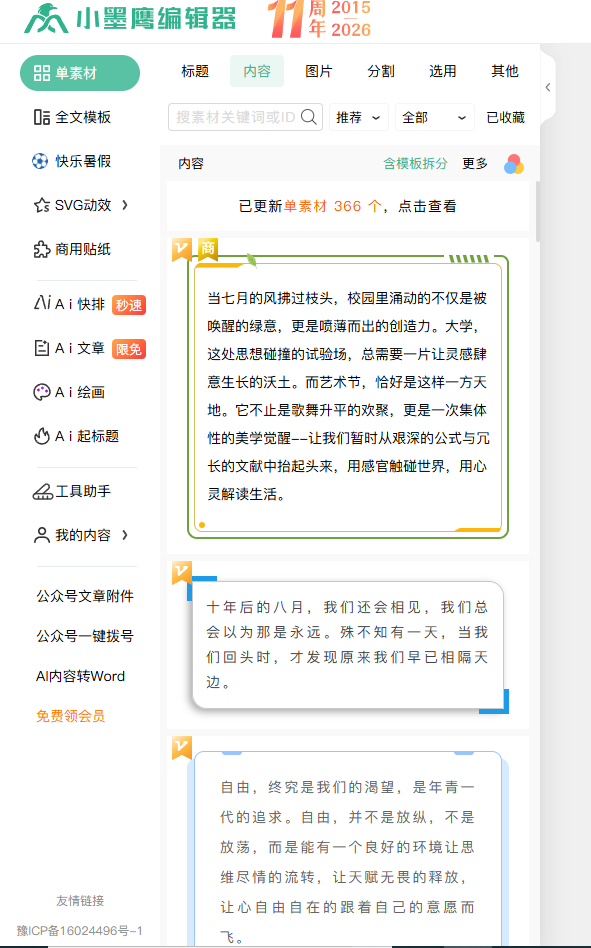Viewport: 591px width, 948px height.
Task: Expand the SVG动效 submenu arrow
Action: (x=125, y=205)
